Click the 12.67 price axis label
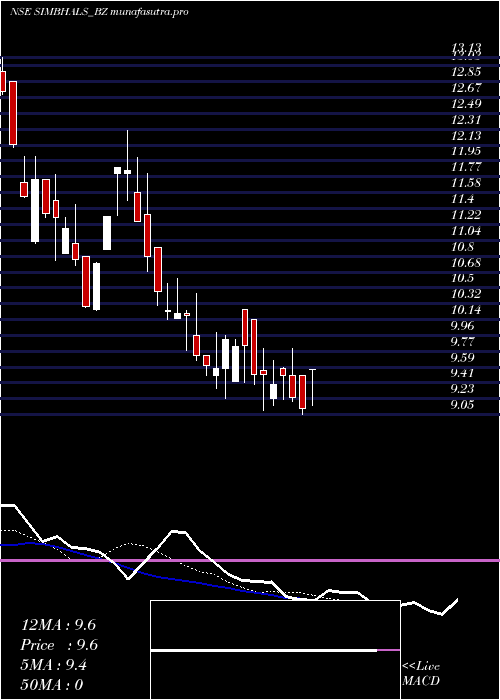Screen dimensions: 500x700 (x=466, y=88)
